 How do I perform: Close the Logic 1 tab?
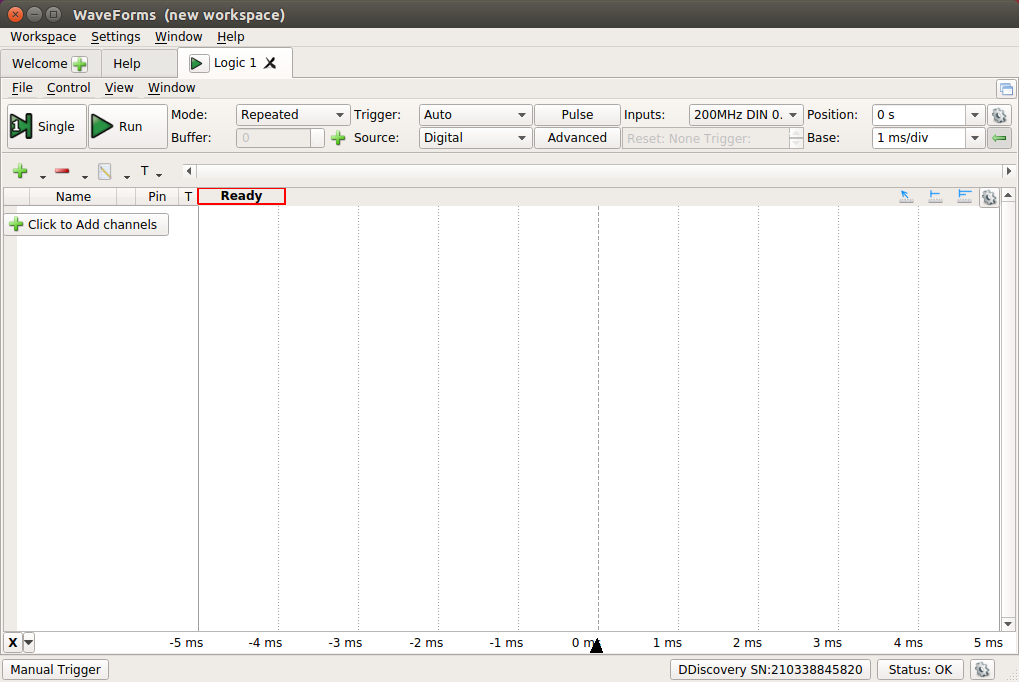tap(270, 63)
